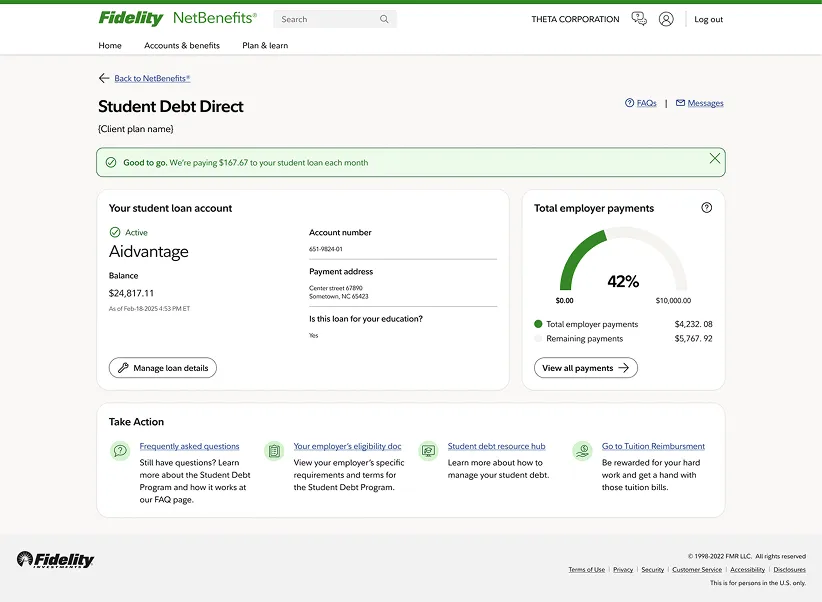Click the 42% progress gauge
The width and height of the screenshot is (822, 602).
tap(623, 260)
